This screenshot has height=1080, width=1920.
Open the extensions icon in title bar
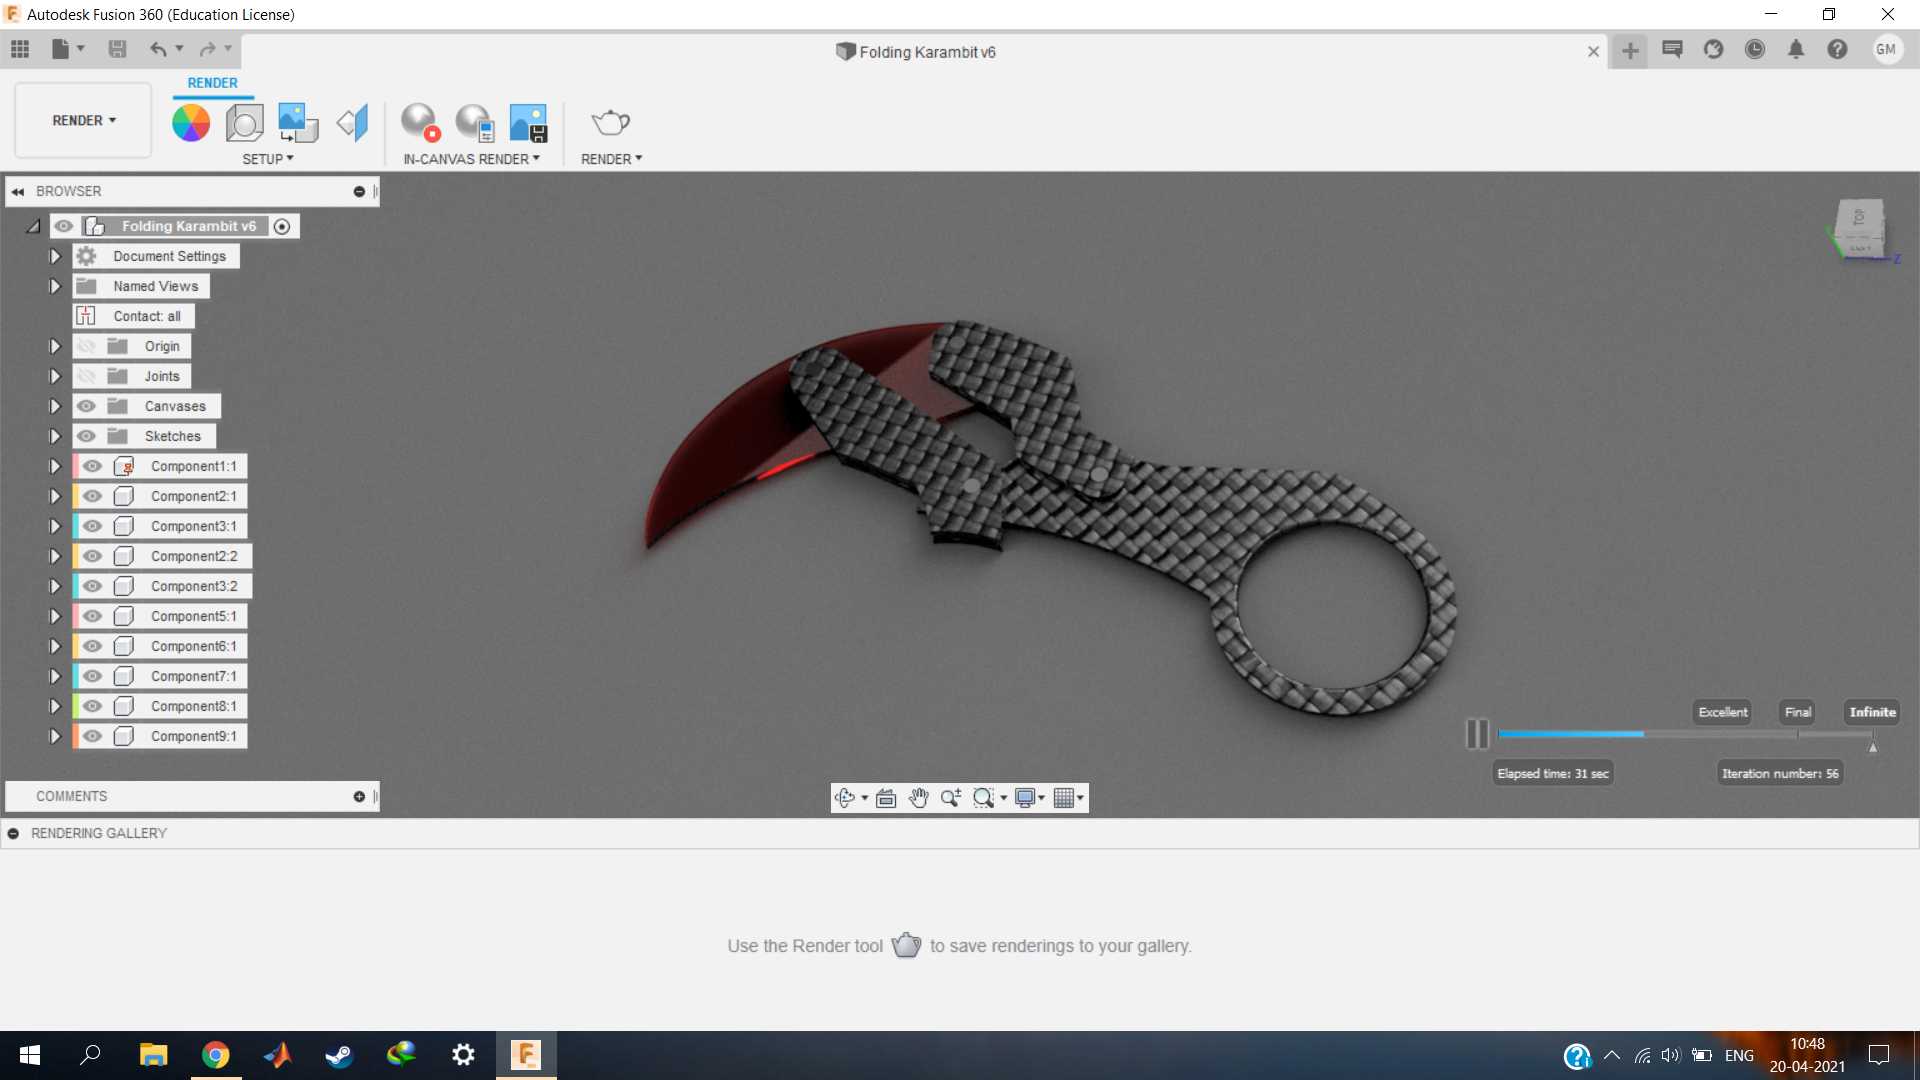pos(1714,49)
